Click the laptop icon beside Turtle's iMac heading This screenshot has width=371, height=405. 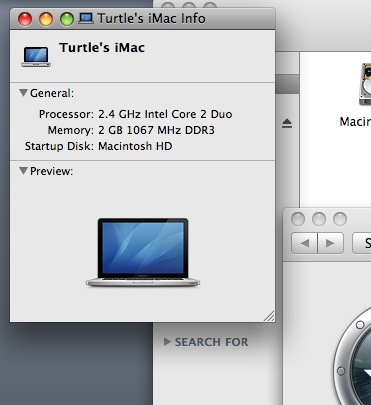point(36,57)
